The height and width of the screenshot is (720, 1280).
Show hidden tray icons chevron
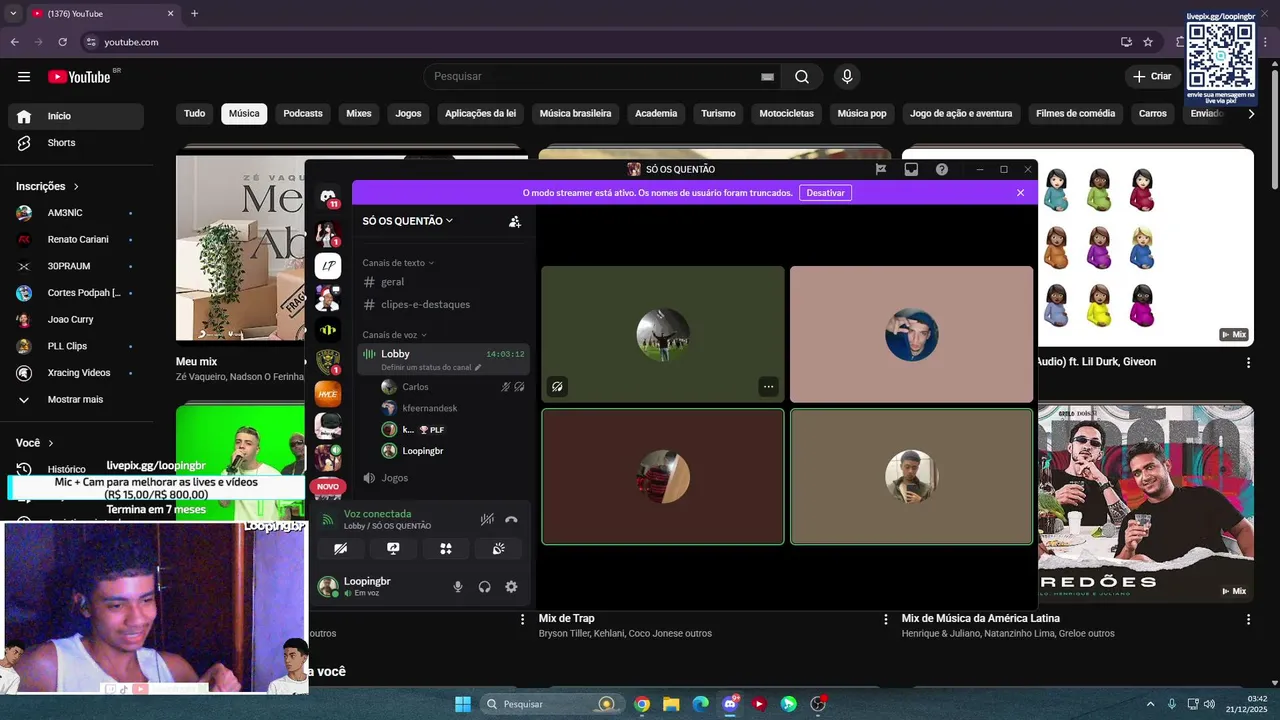(x=1150, y=704)
